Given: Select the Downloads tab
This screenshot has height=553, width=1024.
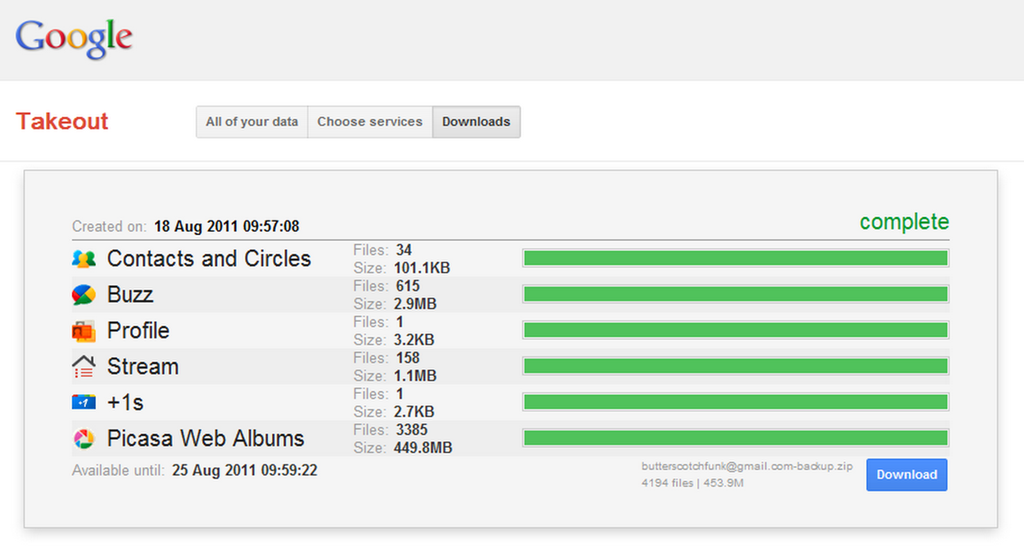Looking at the screenshot, I should (x=476, y=122).
